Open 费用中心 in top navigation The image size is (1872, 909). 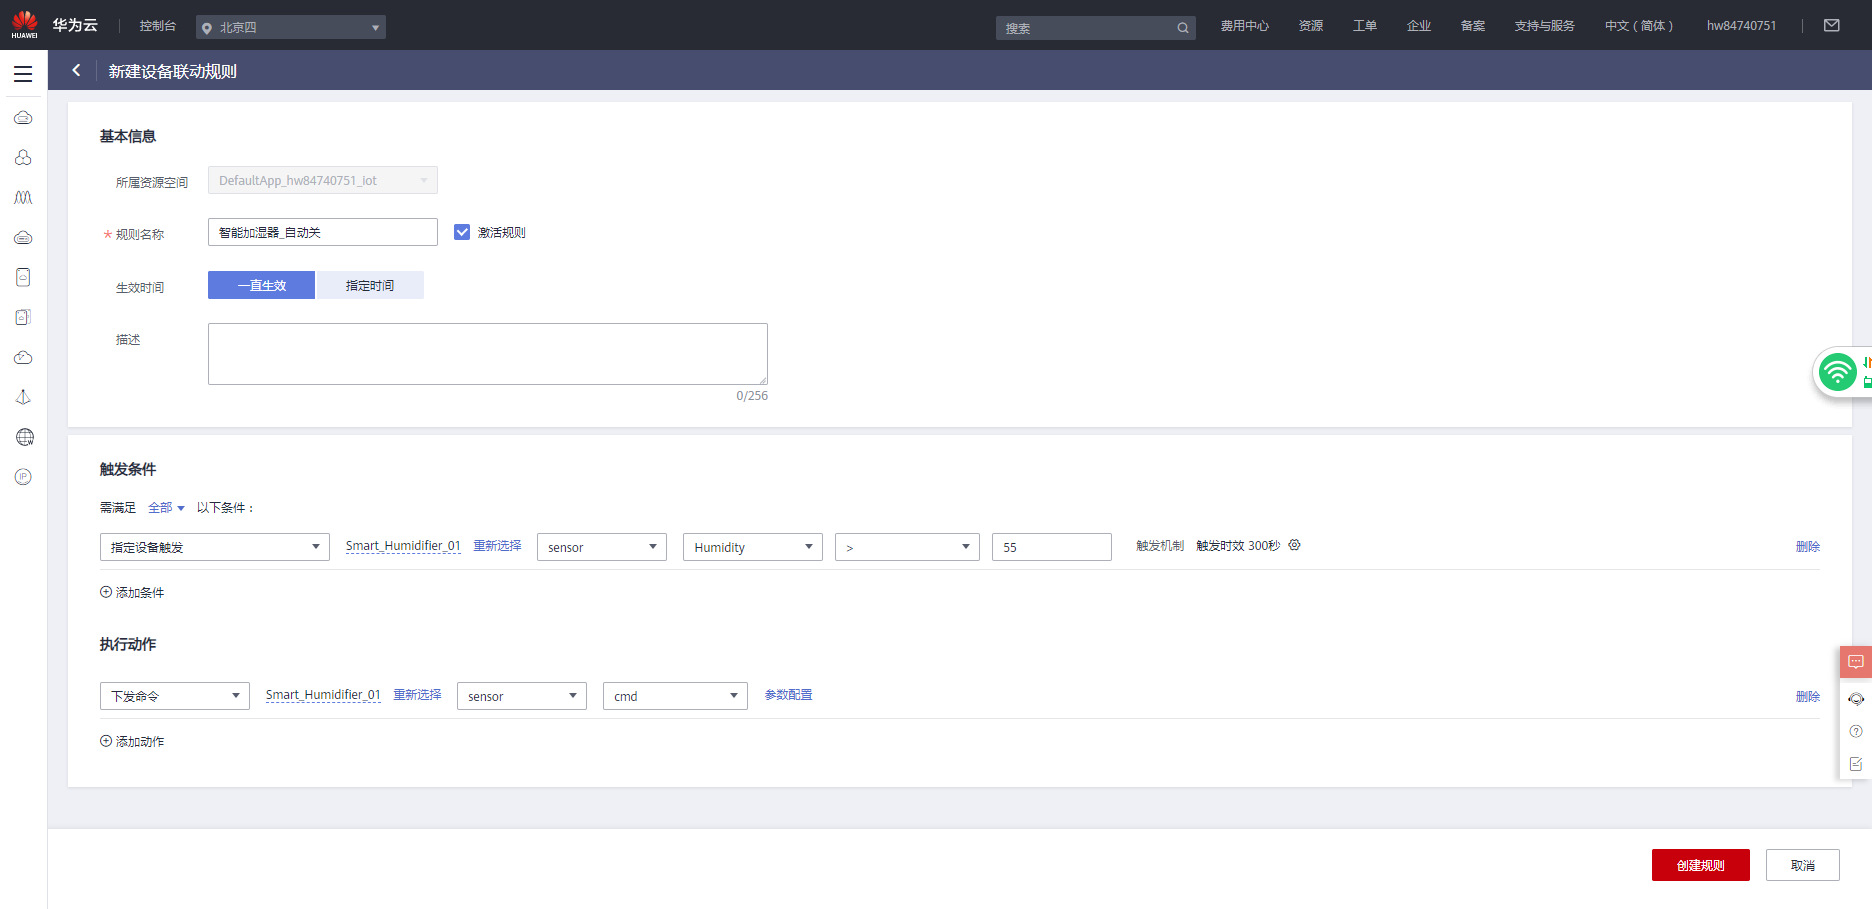pyautogui.click(x=1245, y=26)
